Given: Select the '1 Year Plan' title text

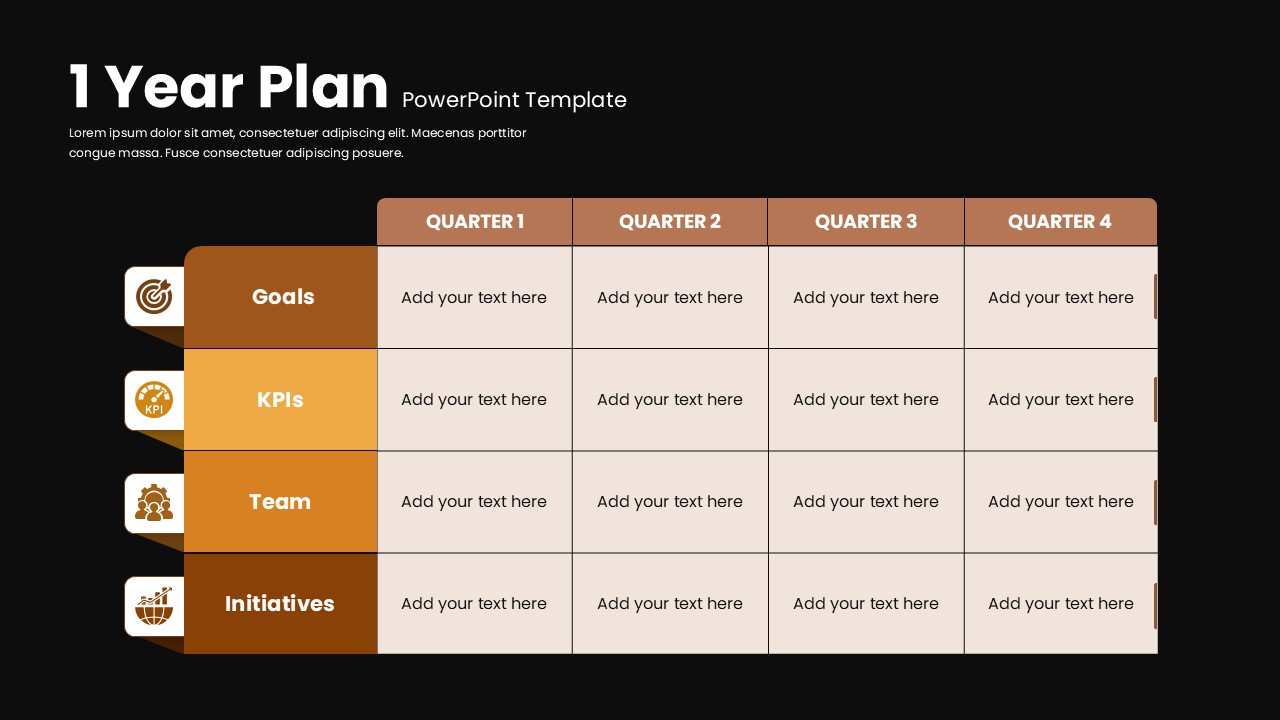Looking at the screenshot, I should 228,87.
